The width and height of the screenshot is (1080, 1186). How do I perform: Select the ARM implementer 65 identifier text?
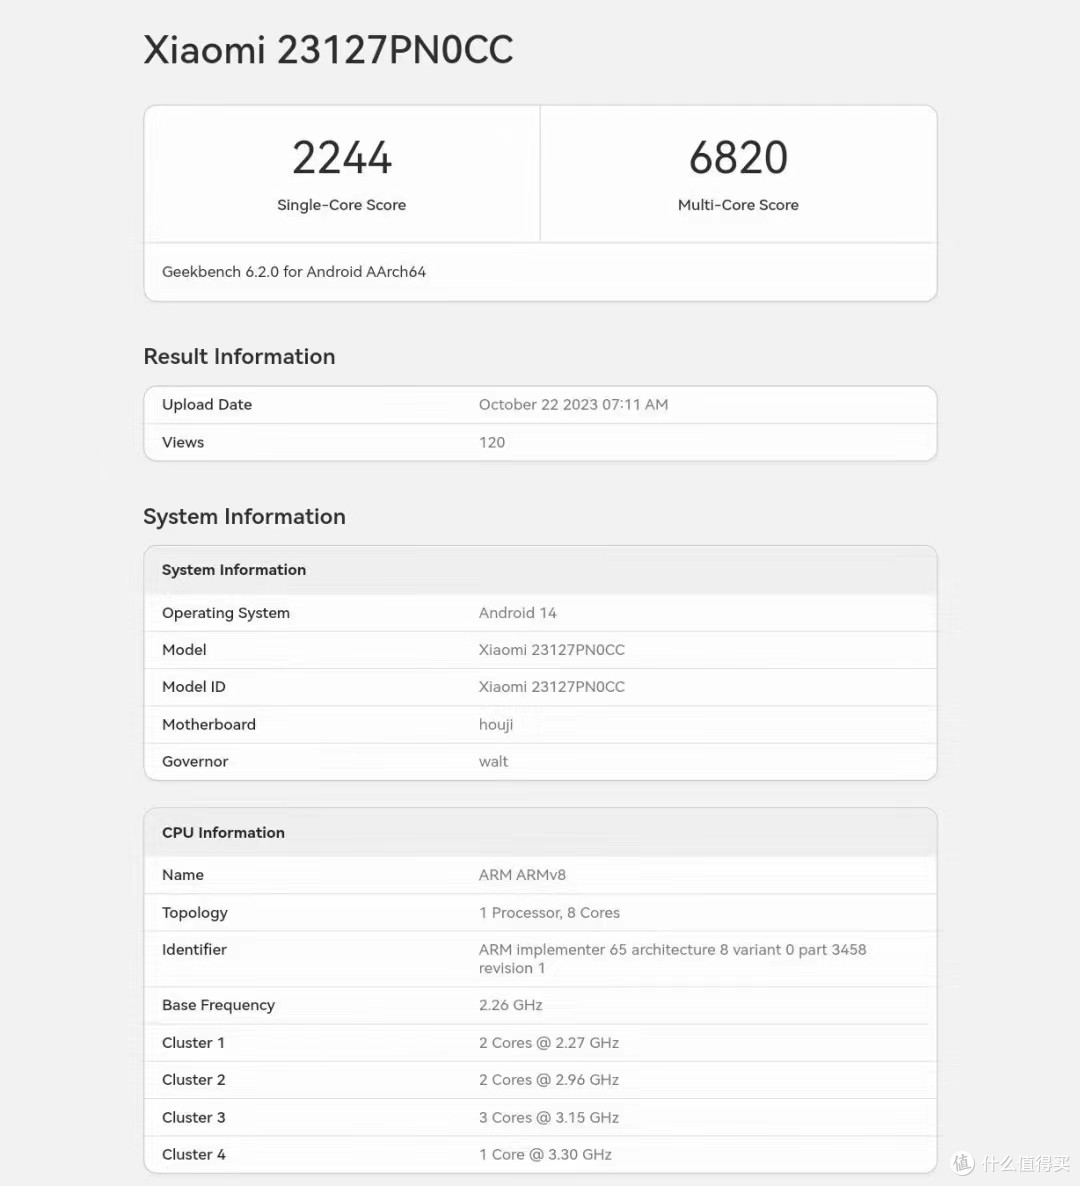tap(672, 959)
